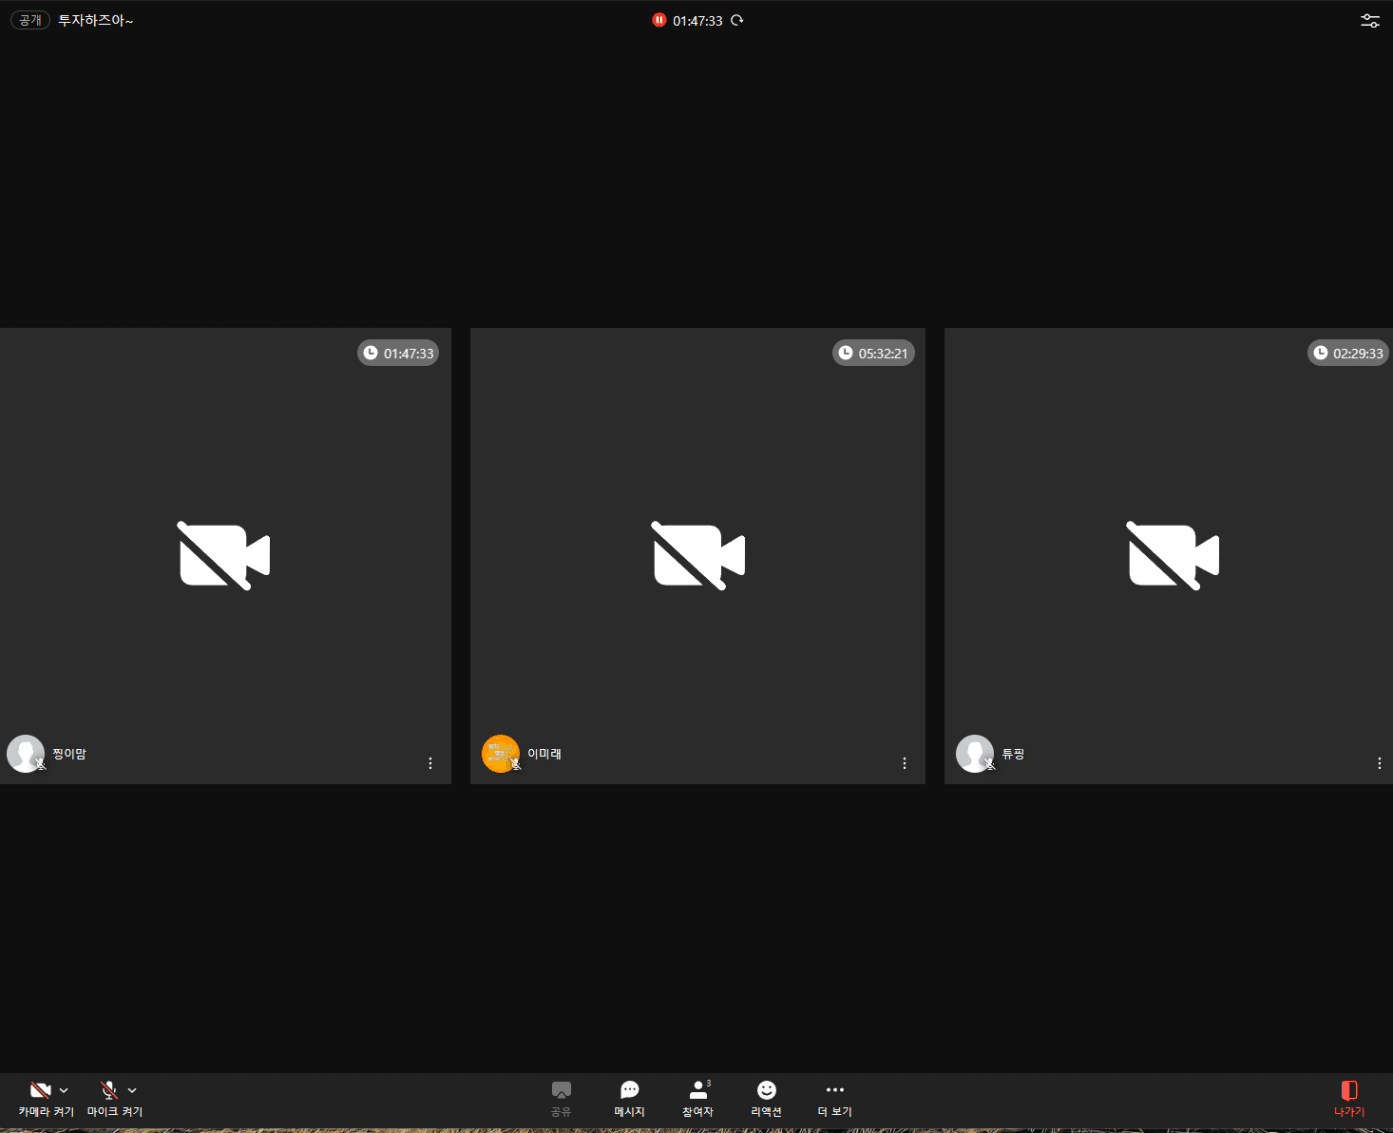Click the 공개 public badge
This screenshot has height=1133, width=1393.
point(30,20)
